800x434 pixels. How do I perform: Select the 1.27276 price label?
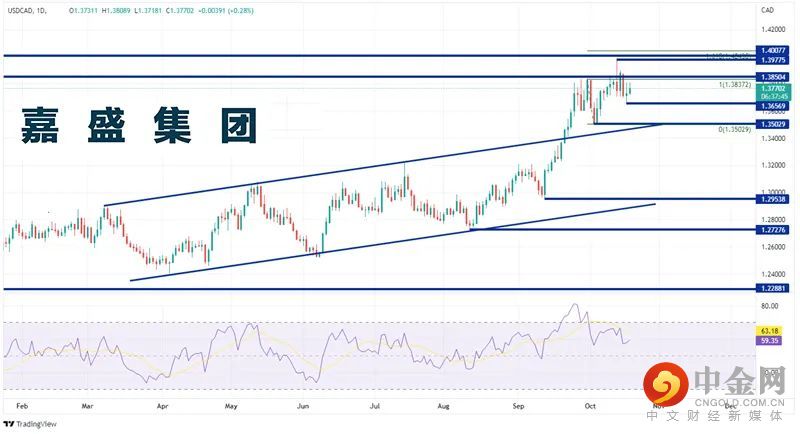point(773,230)
